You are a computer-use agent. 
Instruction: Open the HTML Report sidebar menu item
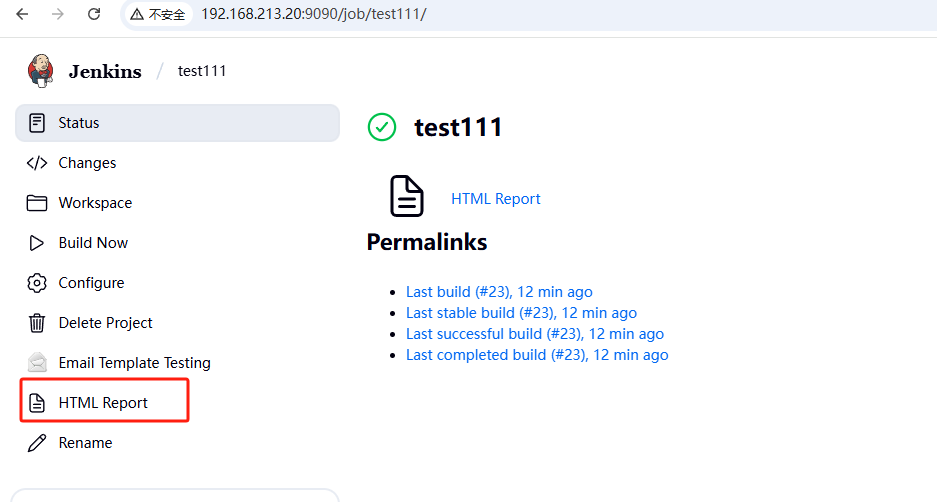tap(103, 403)
